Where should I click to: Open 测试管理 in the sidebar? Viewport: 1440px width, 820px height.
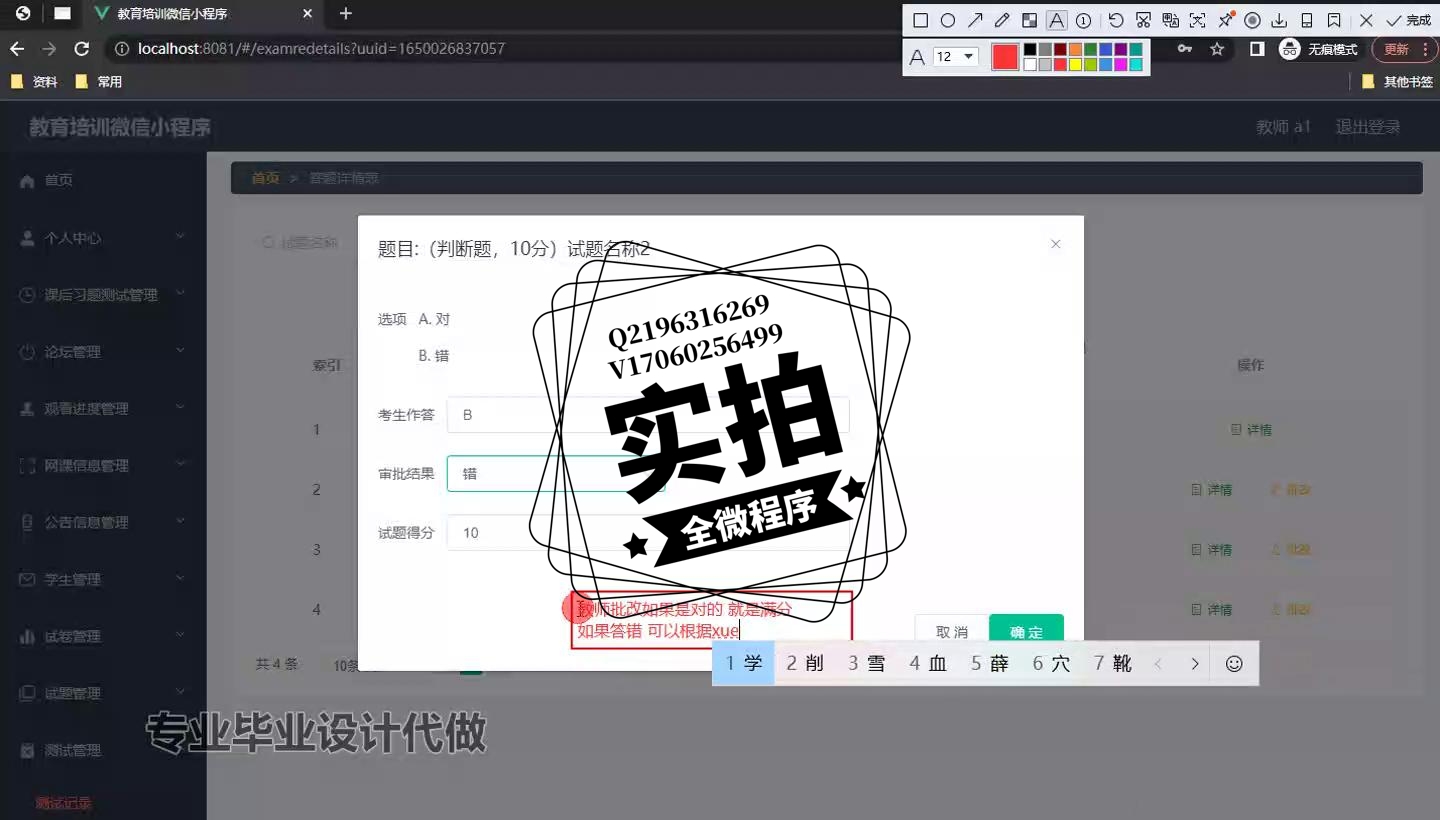tap(103, 750)
